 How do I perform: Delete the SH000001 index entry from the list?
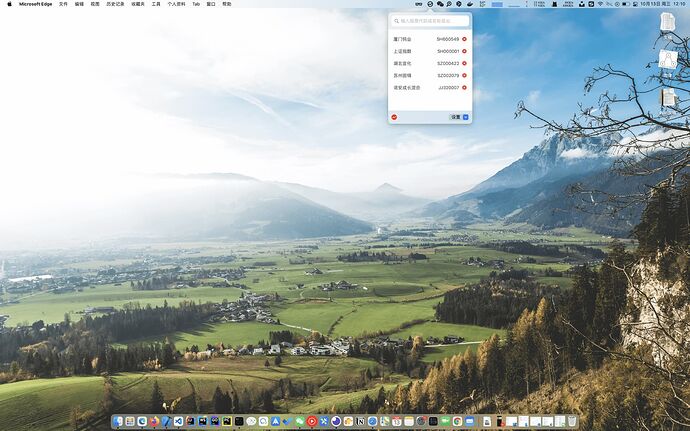pyautogui.click(x=464, y=51)
